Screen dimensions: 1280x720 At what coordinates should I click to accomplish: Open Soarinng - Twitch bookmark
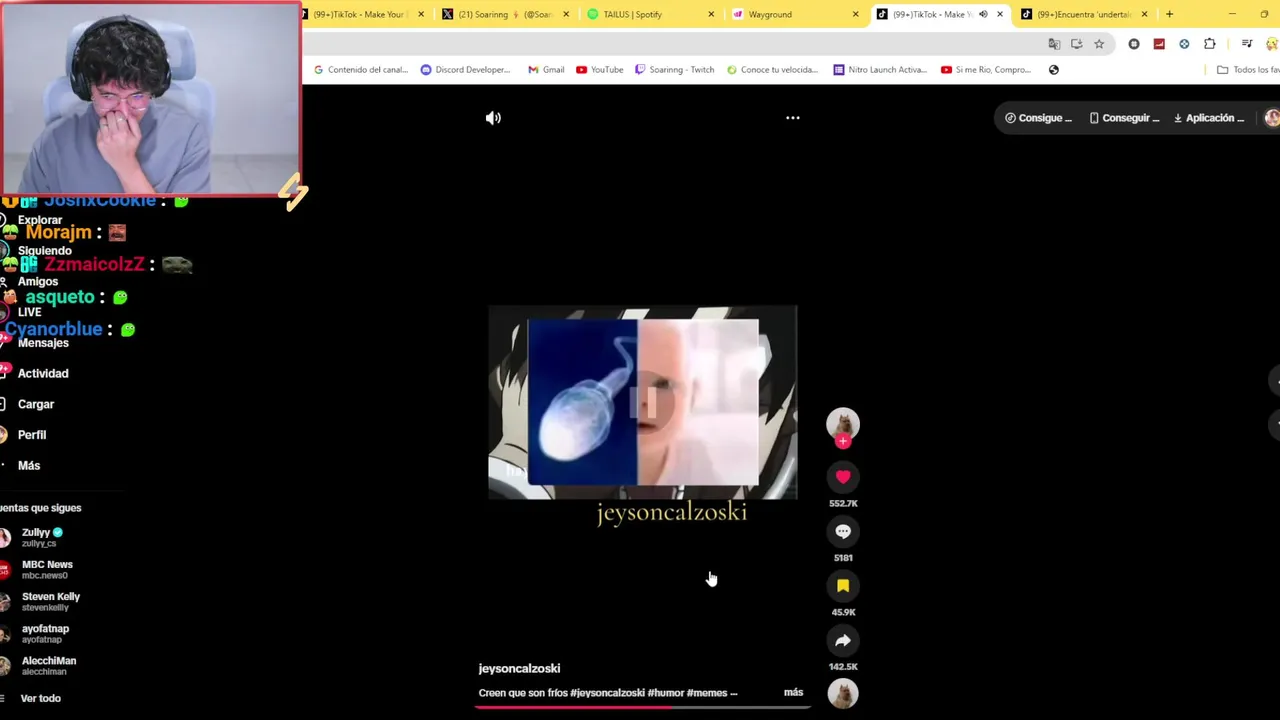(x=675, y=70)
